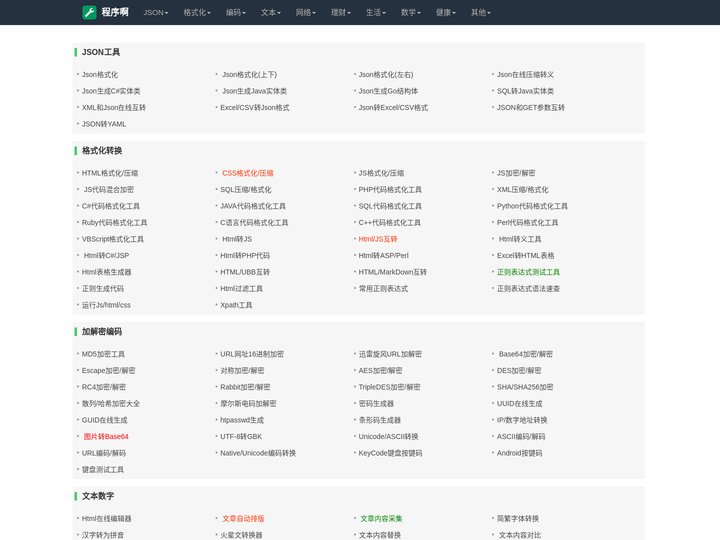Open Excel/CSV转Json格式 link
Image resolution: width=720 pixels, height=540 pixels.
coord(255,107)
